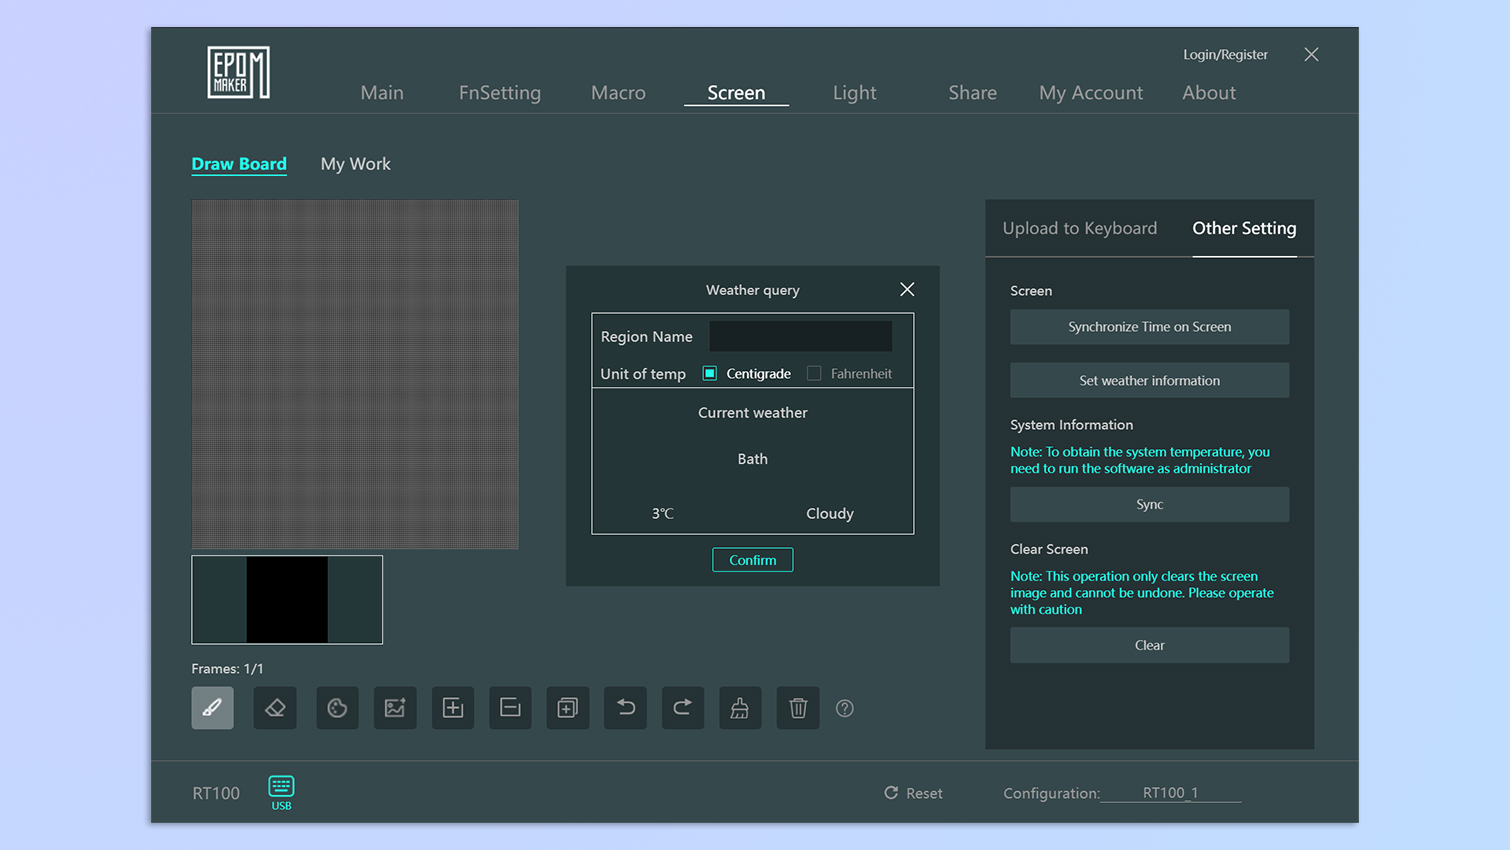Add a new frame
The image size is (1510, 850).
453,708
